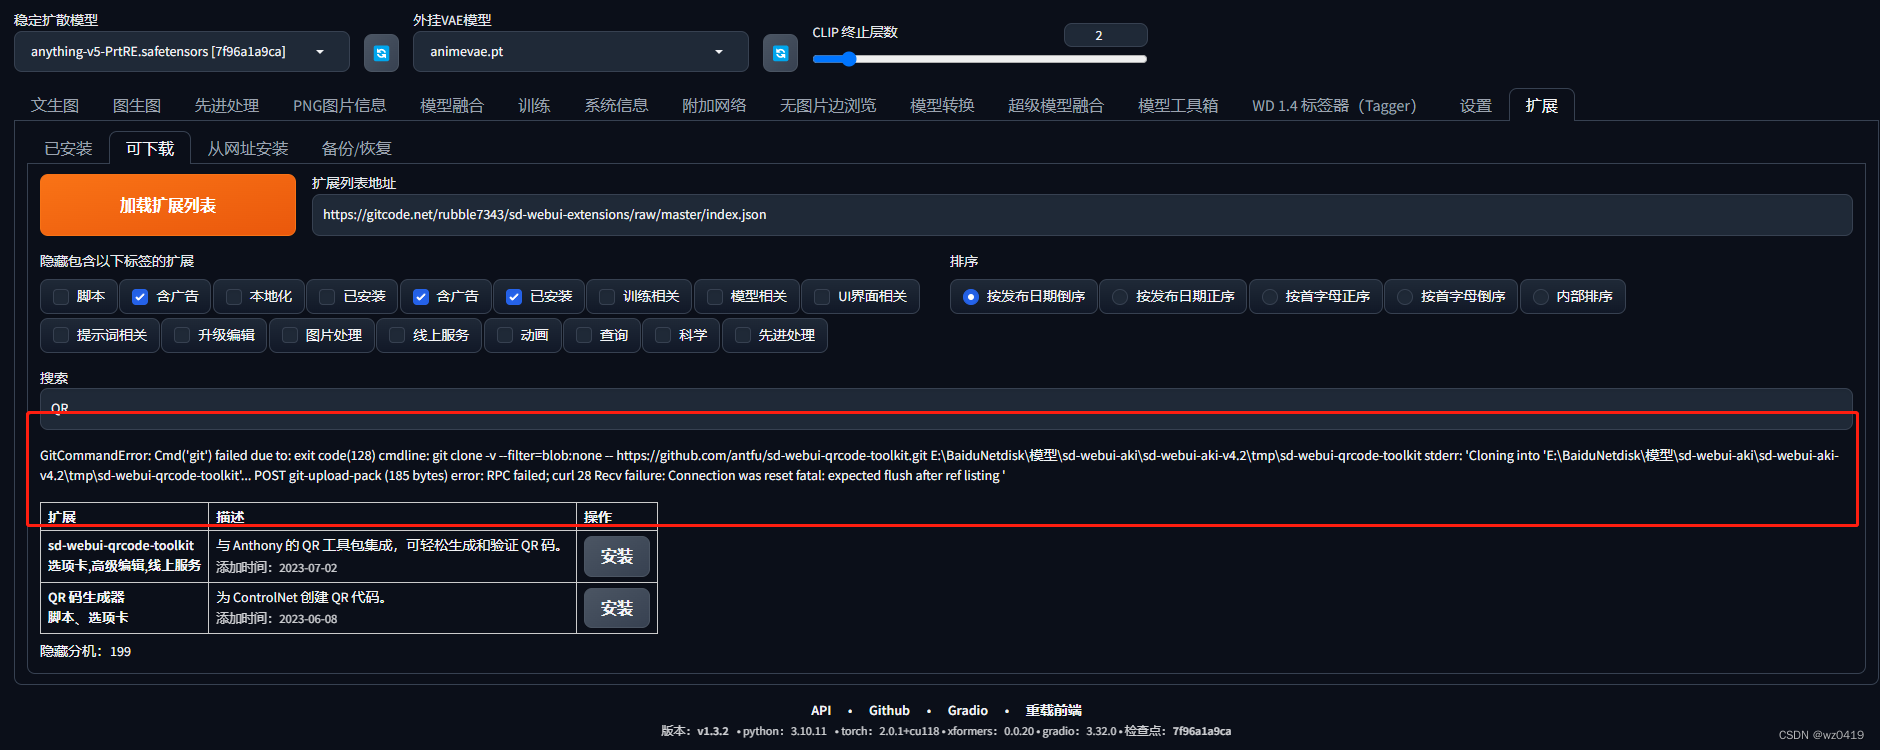Image resolution: width=1880 pixels, height=750 pixels.
Task: Select the 扩展 tab
Action: [1542, 105]
